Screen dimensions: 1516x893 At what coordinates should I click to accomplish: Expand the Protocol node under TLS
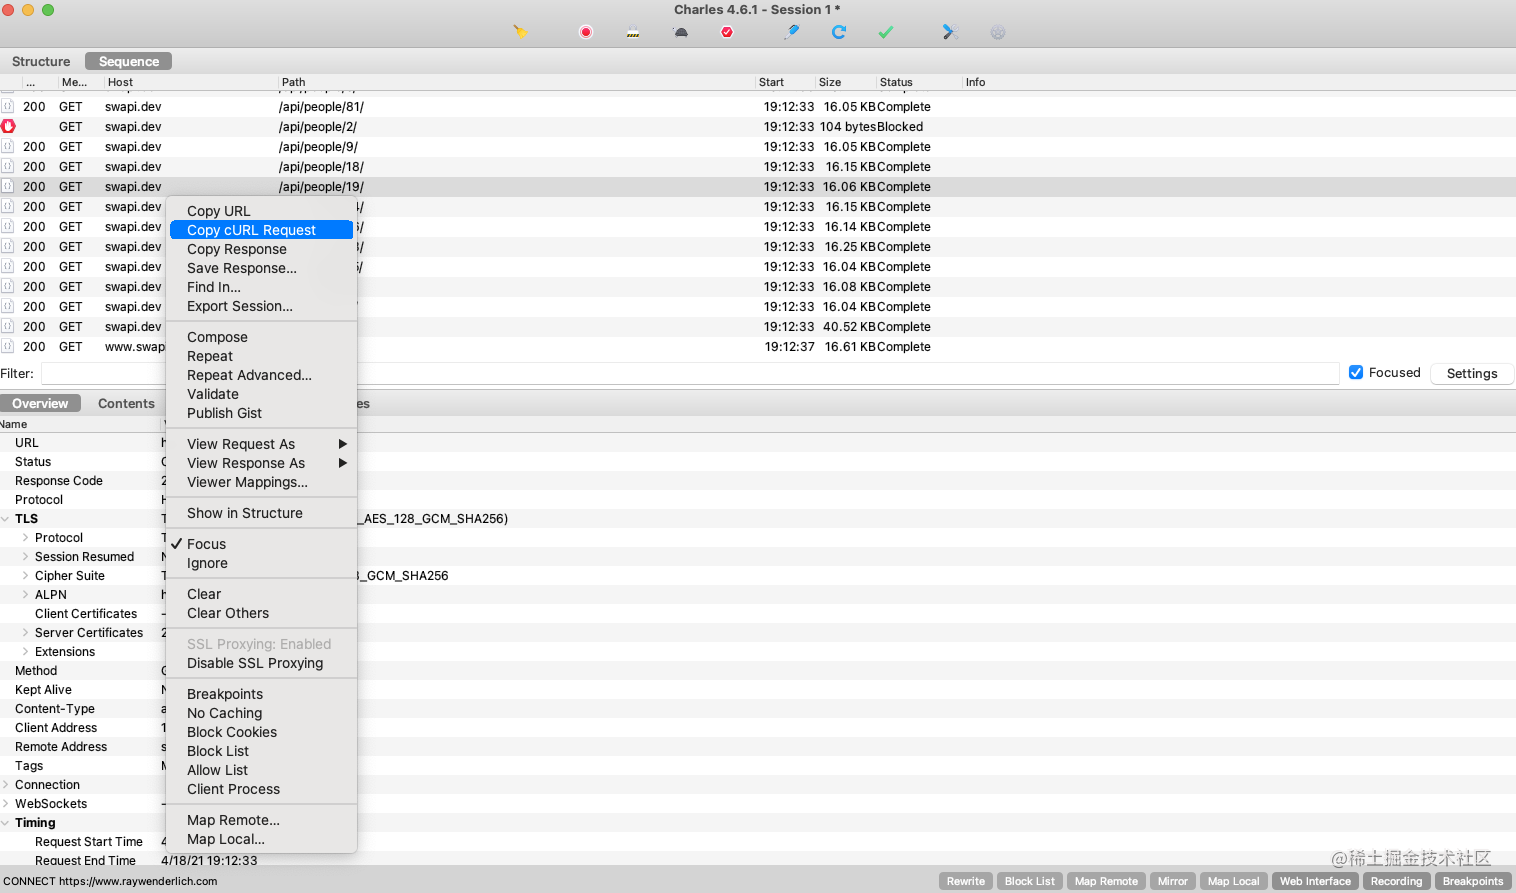pos(26,538)
